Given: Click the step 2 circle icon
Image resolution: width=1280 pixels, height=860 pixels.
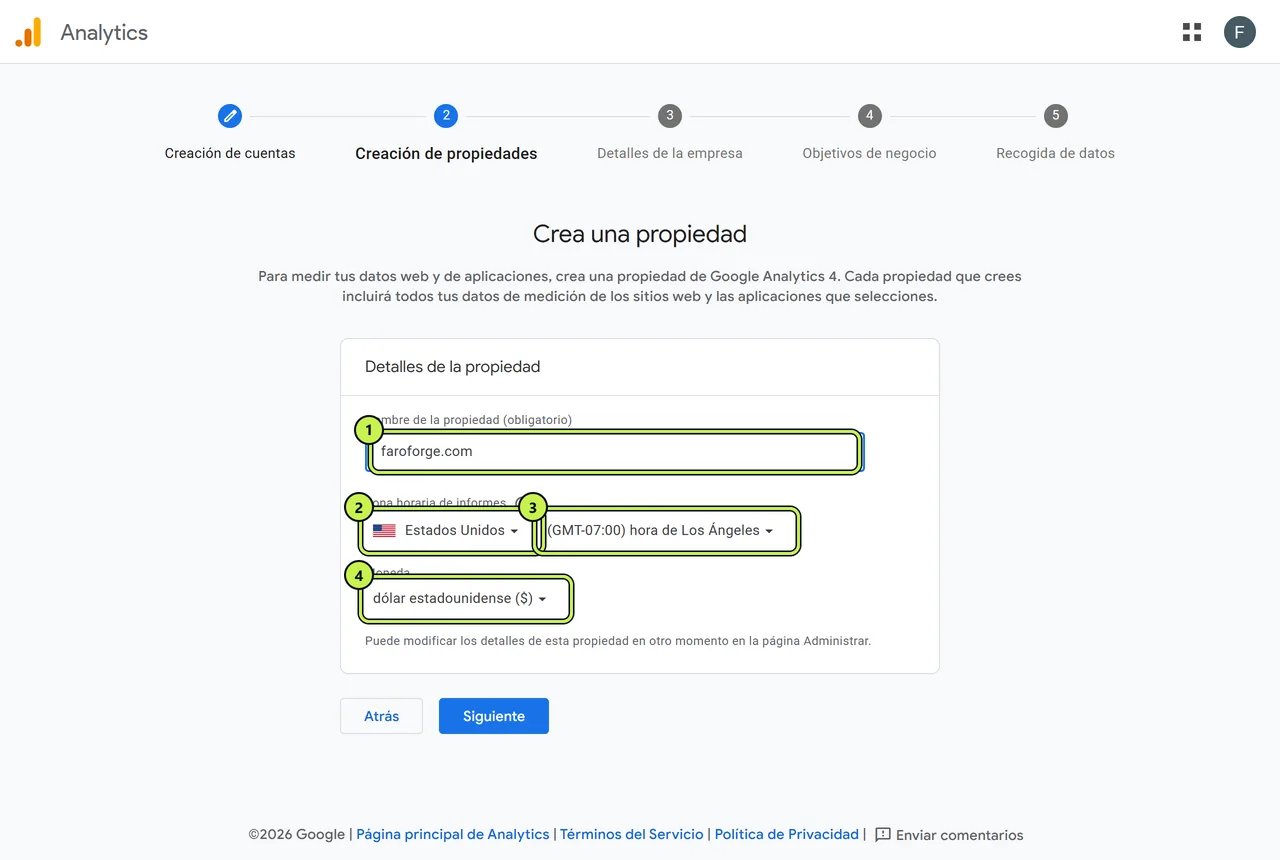Looking at the screenshot, I should 446,116.
